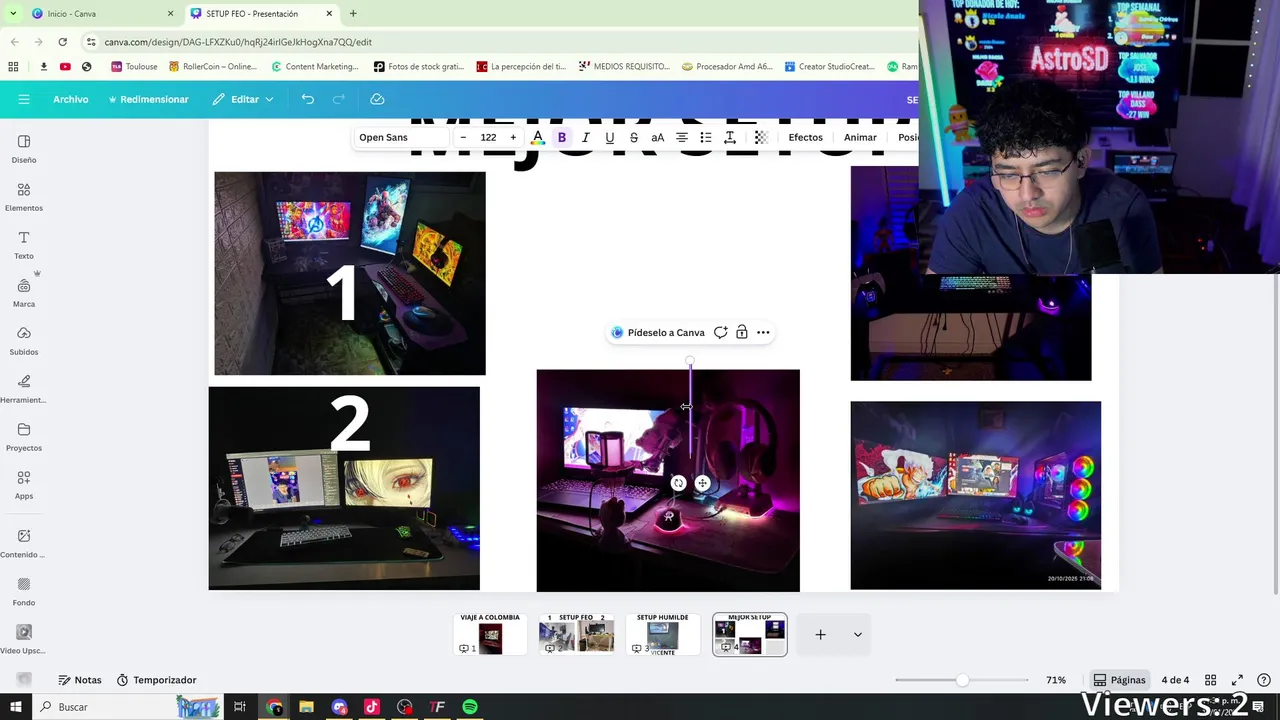
Task: Open the Proyectos sidebar panel
Action: click(24, 436)
